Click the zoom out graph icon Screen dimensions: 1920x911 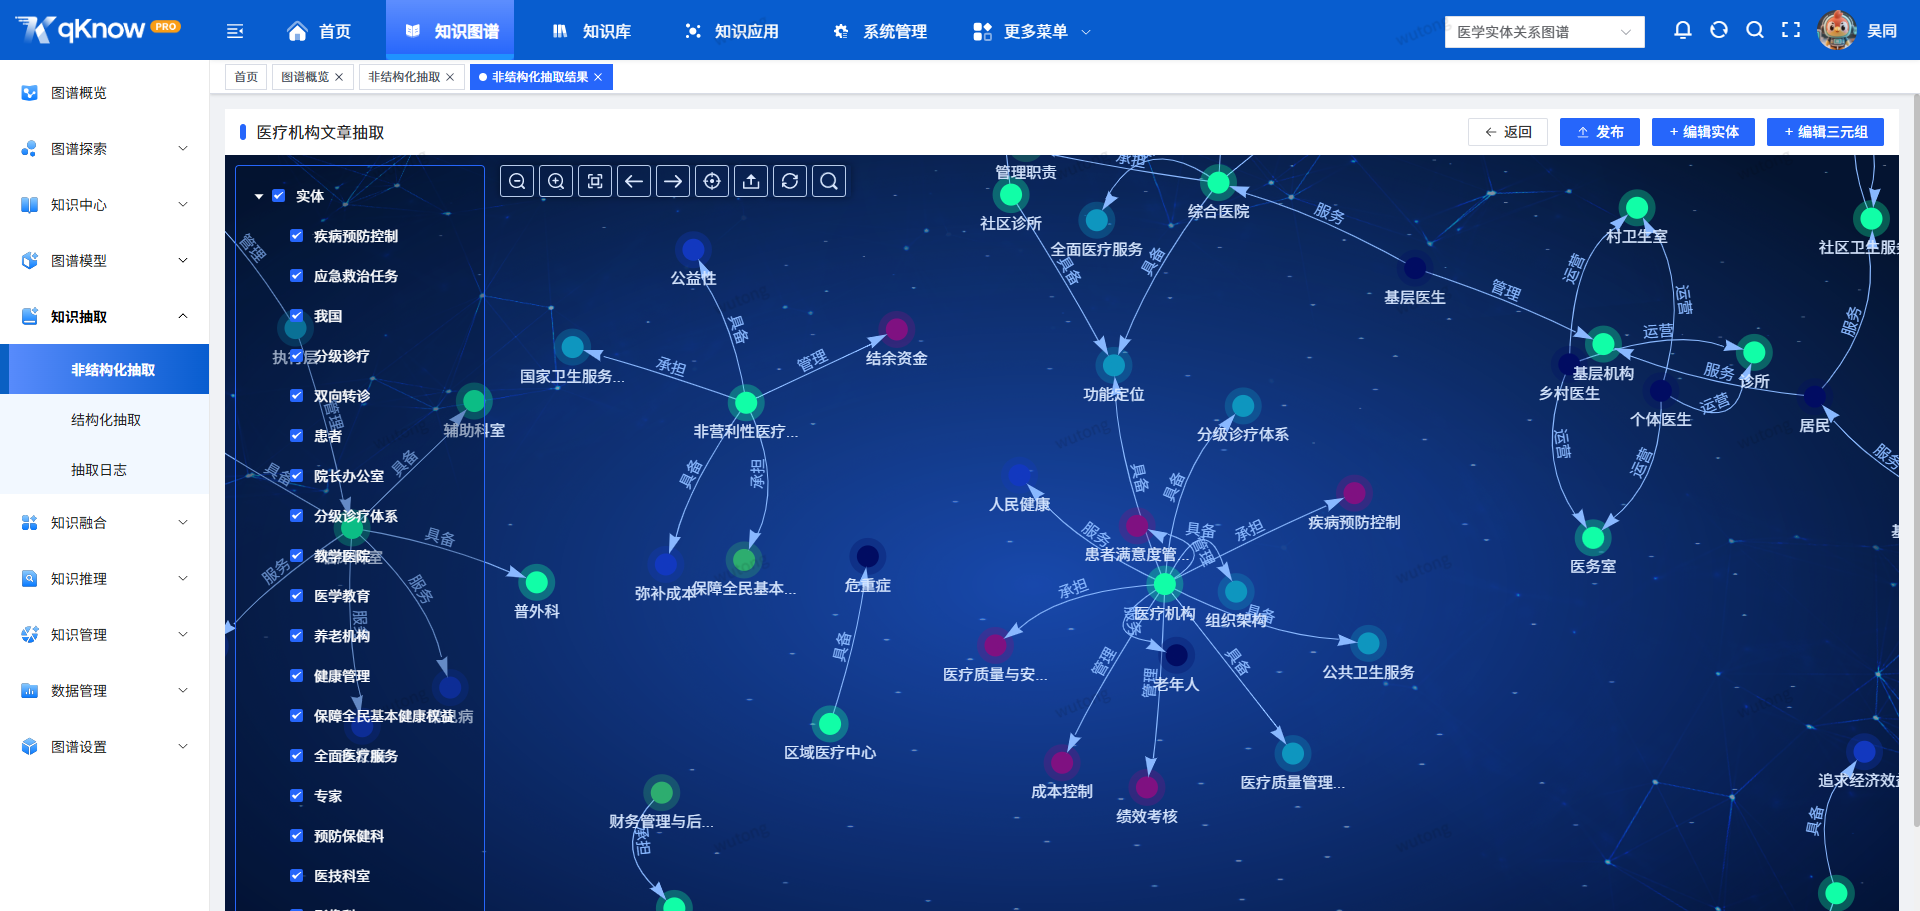517,181
